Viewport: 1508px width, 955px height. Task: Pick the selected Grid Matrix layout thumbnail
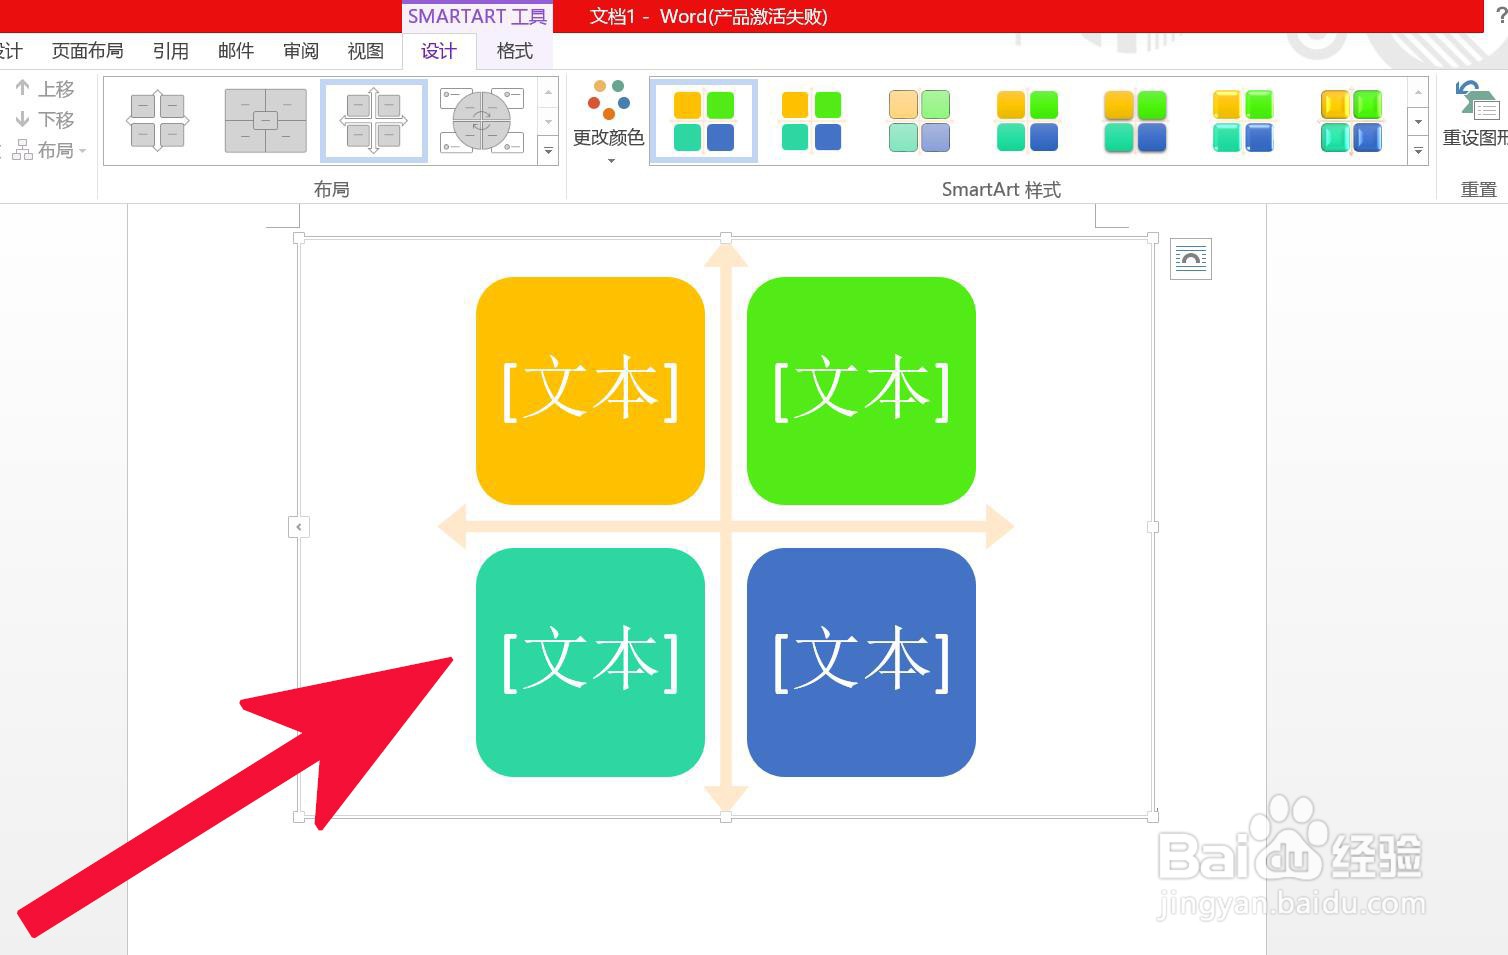374,121
